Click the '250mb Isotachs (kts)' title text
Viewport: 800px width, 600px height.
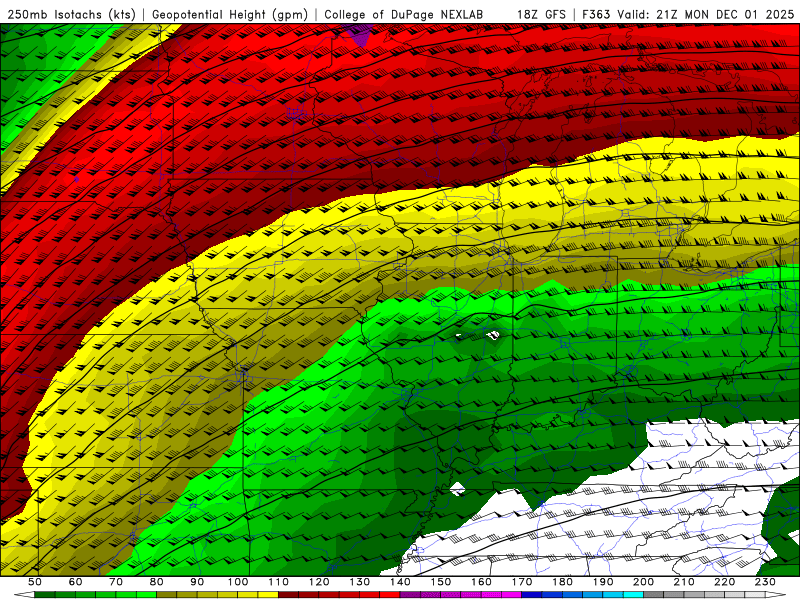click(71, 14)
